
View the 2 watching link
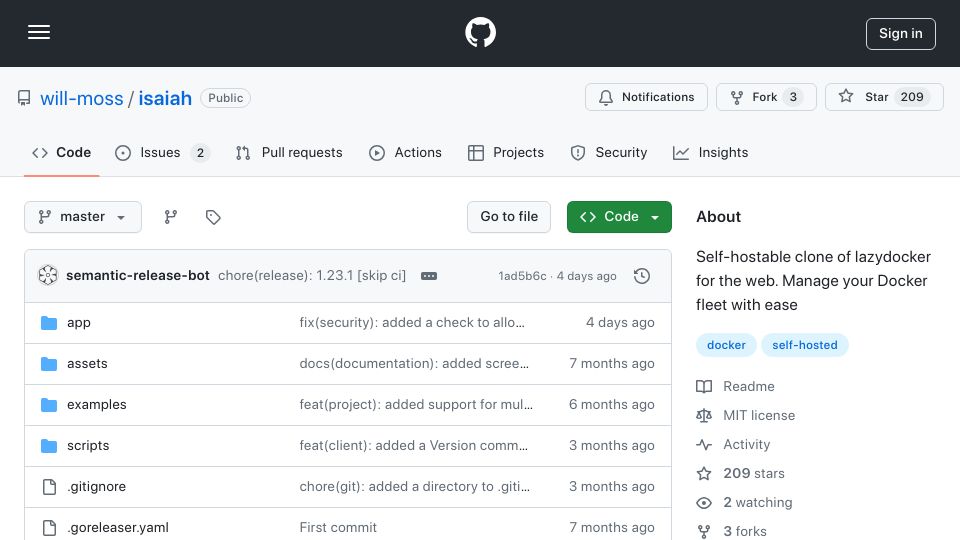pyautogui.click(x=744, y=503)
